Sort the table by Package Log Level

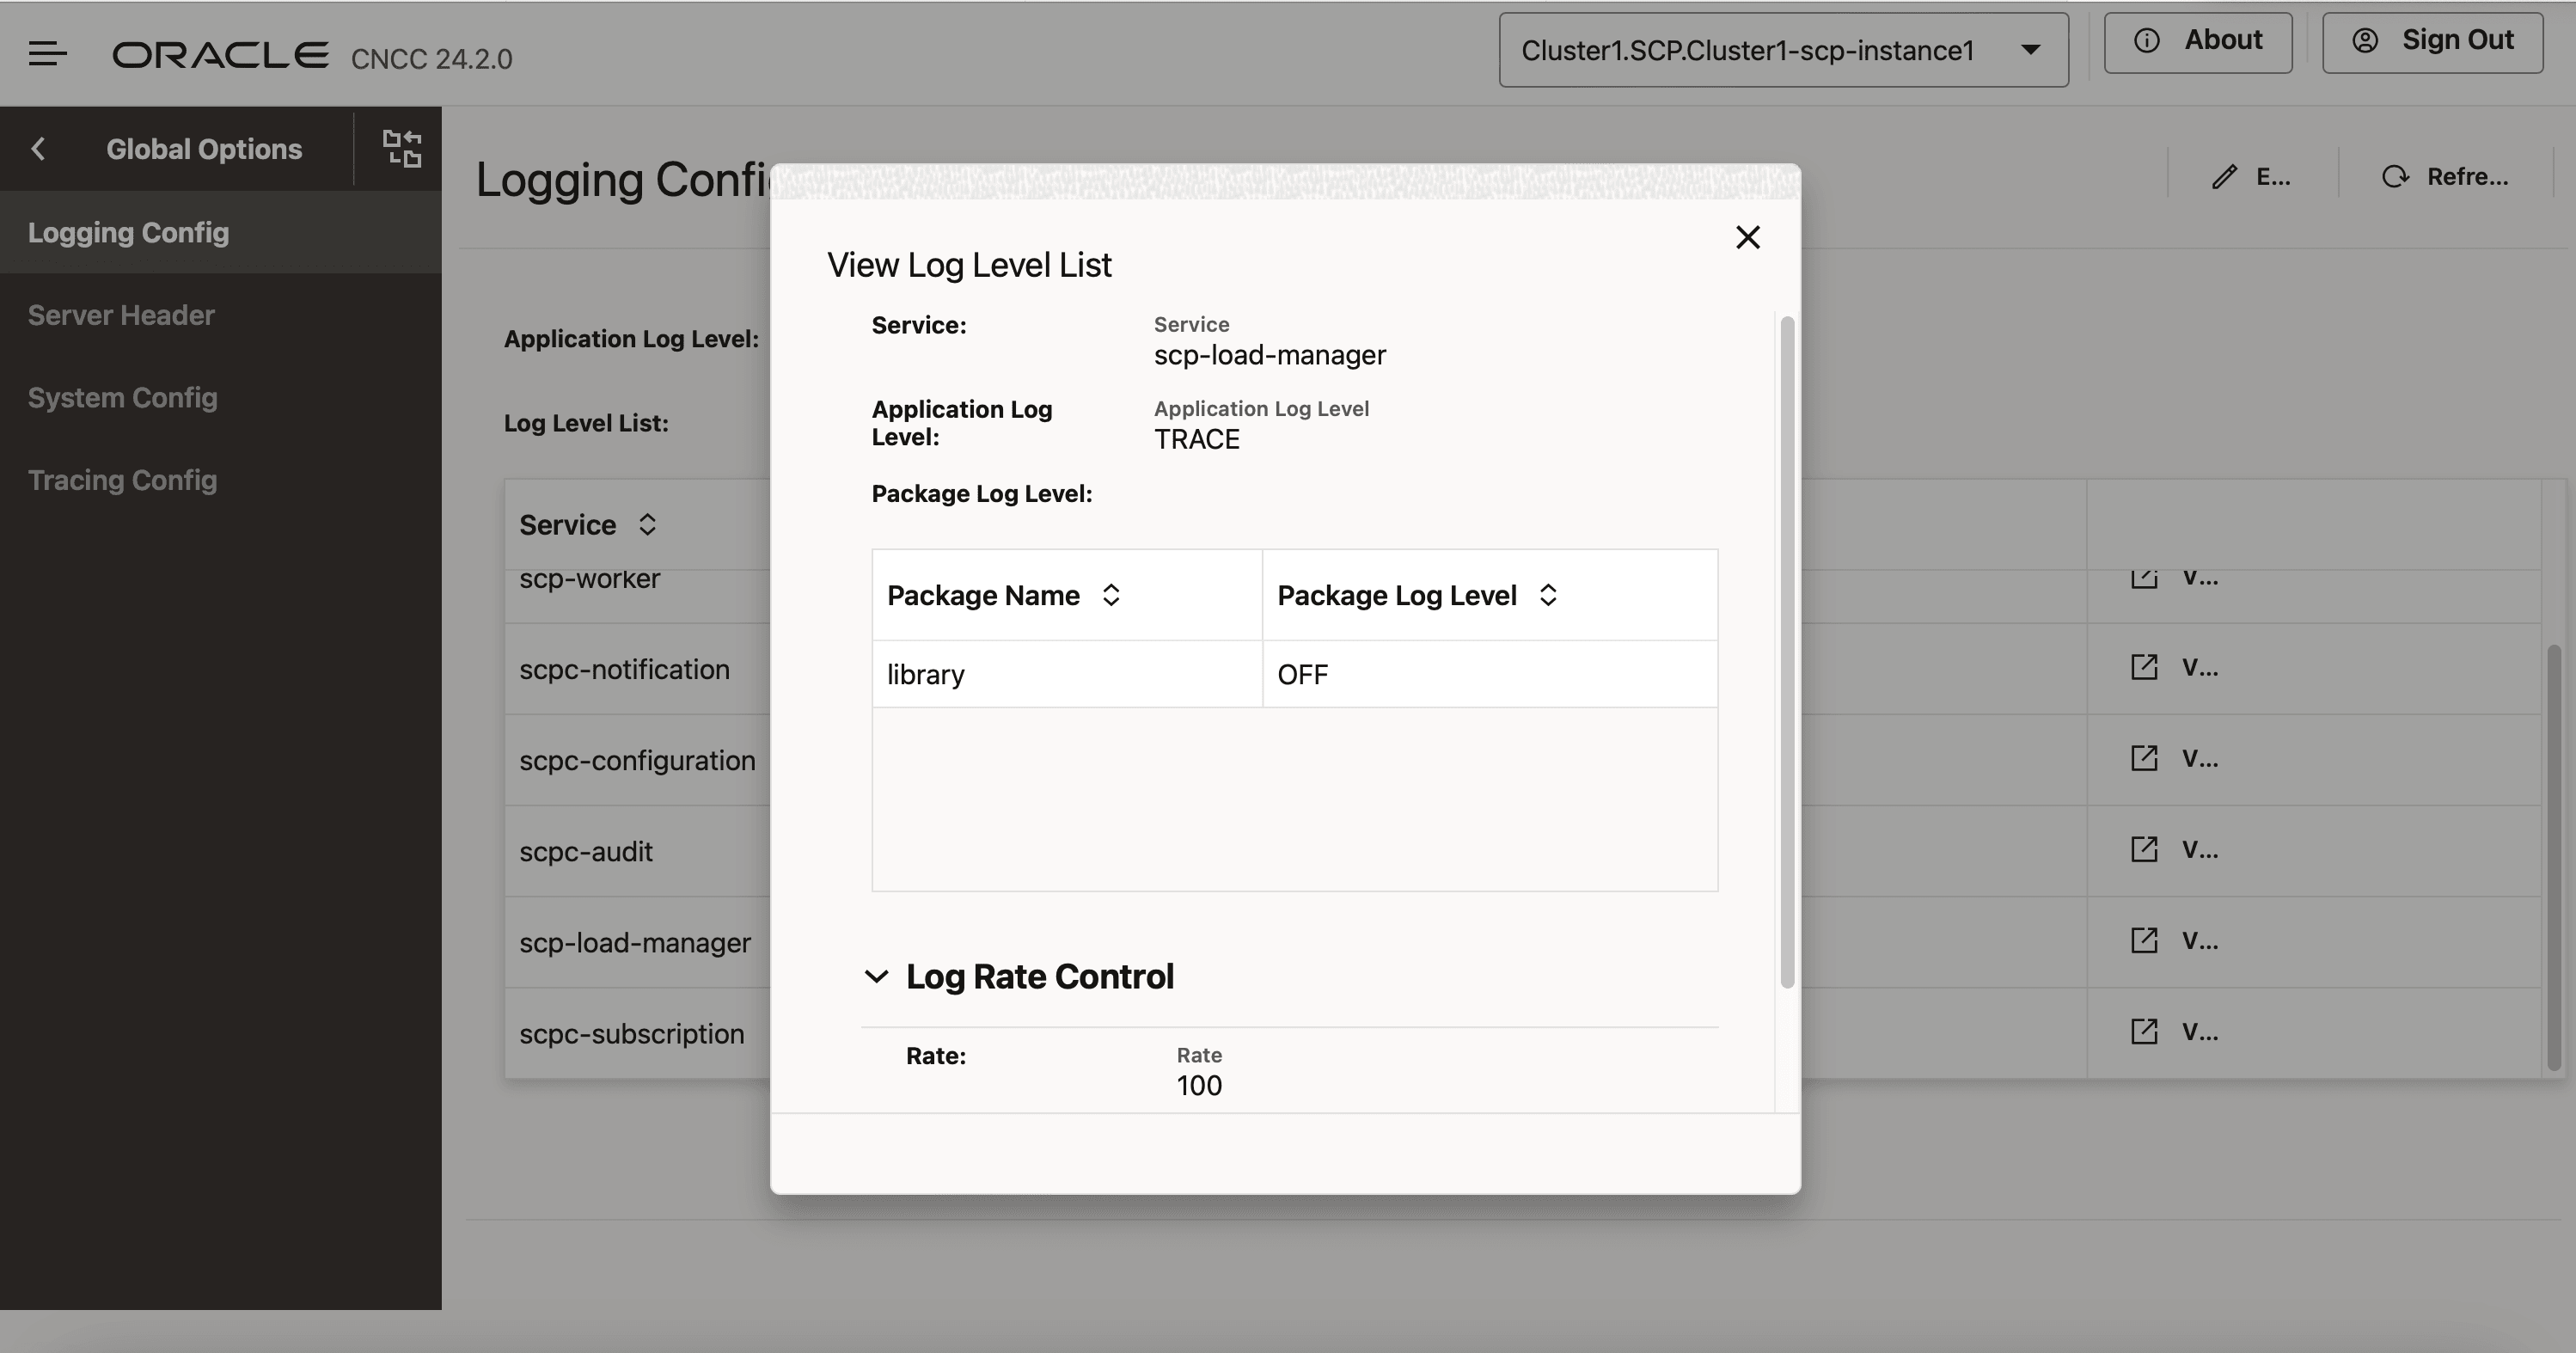pos(1548,594)
